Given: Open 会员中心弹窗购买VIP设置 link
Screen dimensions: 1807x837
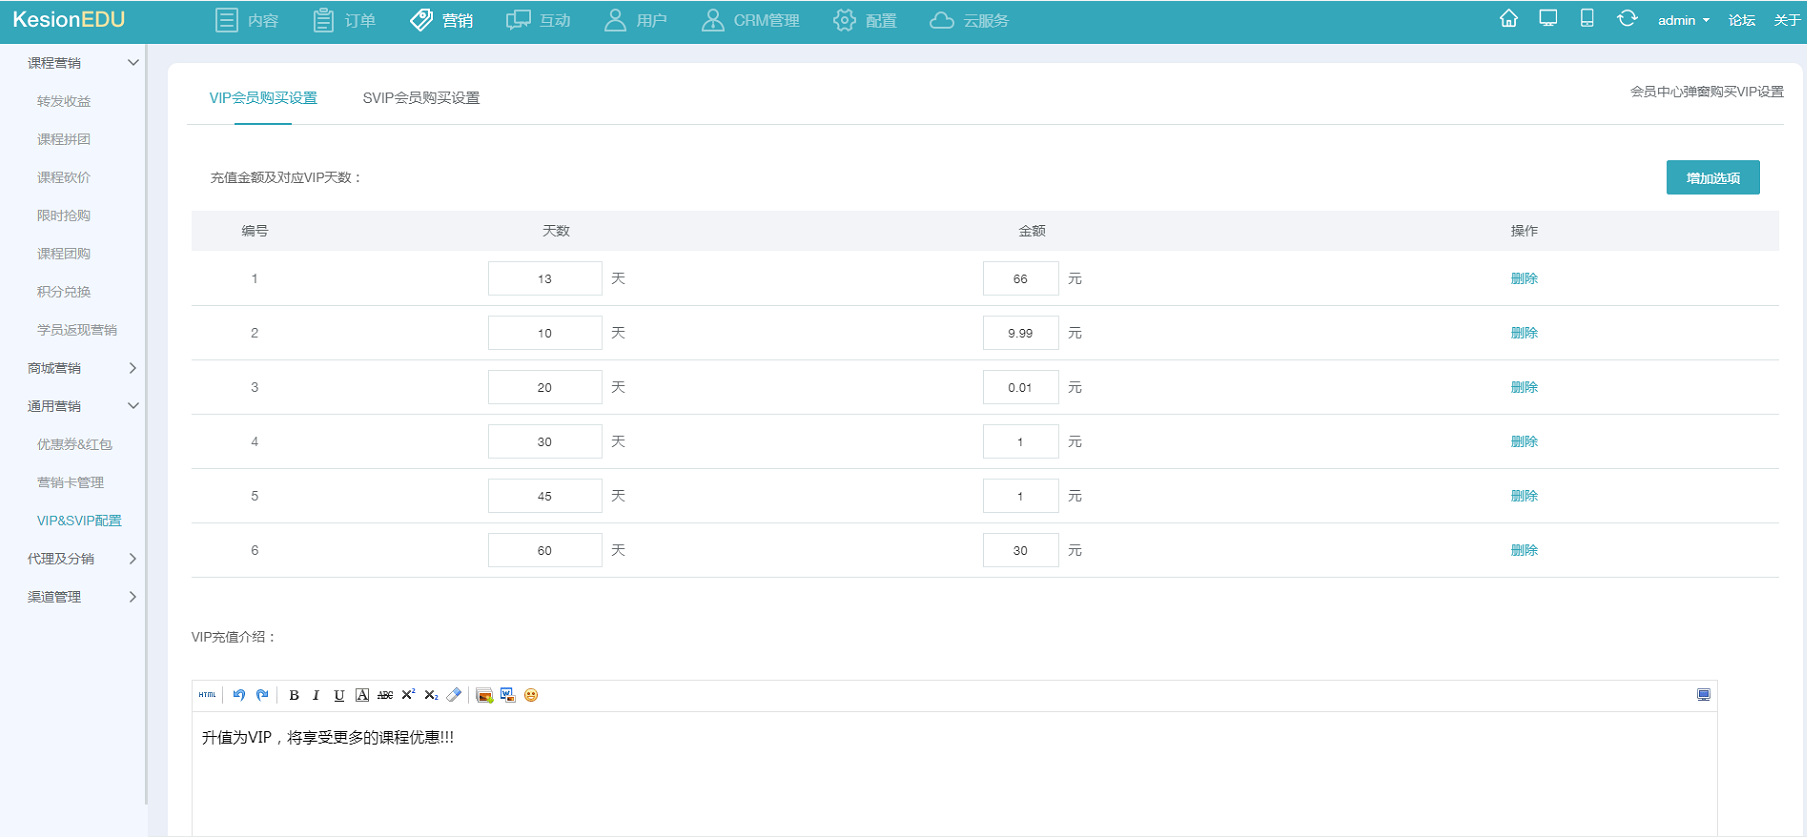Looking at the screenshot, I should point(1707,92).
